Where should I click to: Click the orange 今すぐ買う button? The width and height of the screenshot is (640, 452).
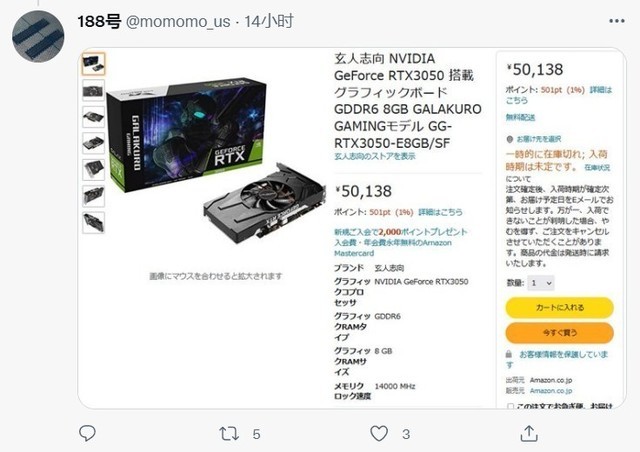click(560, 333)
